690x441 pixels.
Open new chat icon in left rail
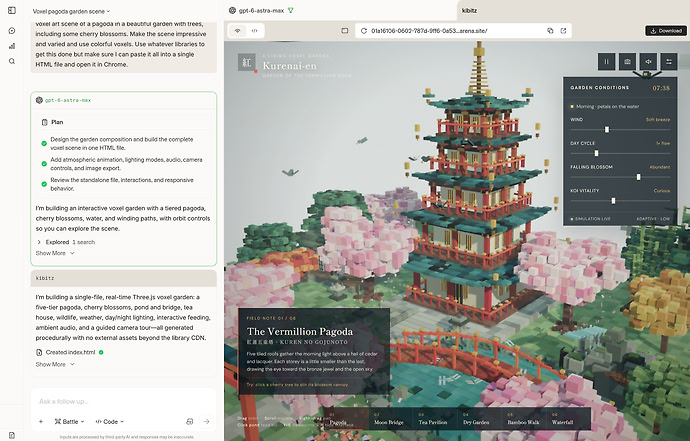pos(12,30)
